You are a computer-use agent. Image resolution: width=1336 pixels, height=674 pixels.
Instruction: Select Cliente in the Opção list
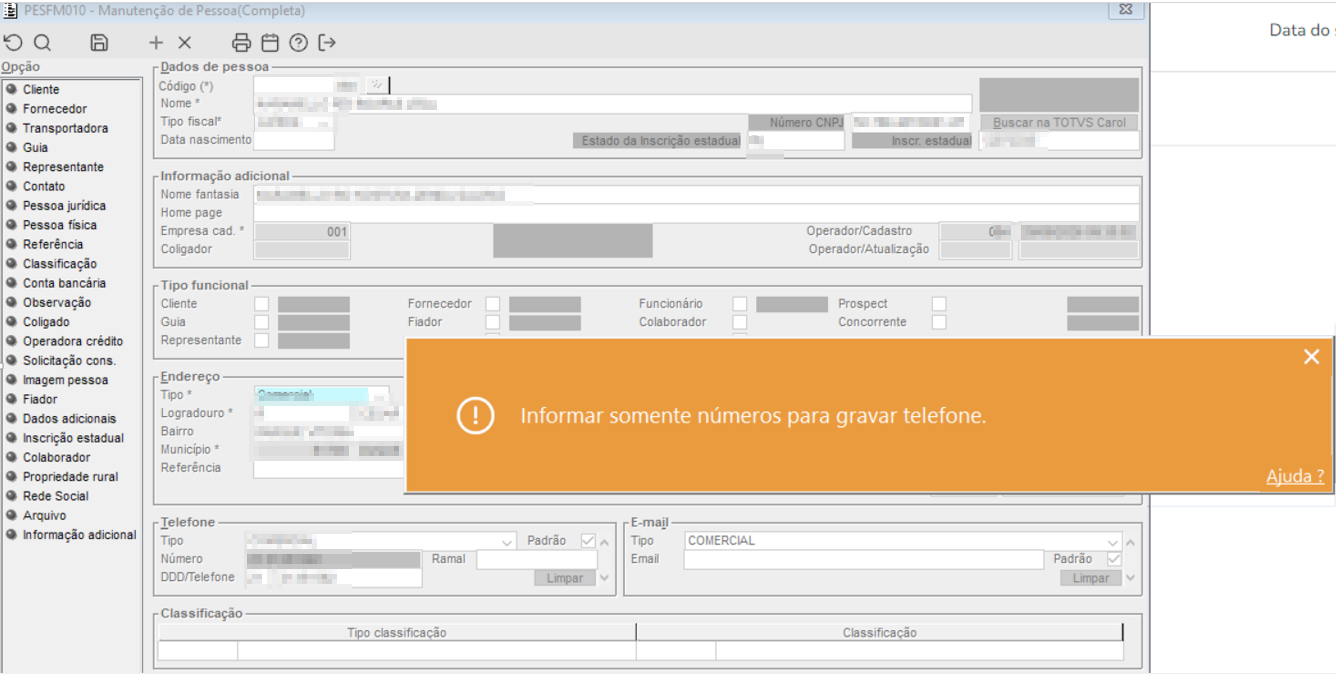41,90
